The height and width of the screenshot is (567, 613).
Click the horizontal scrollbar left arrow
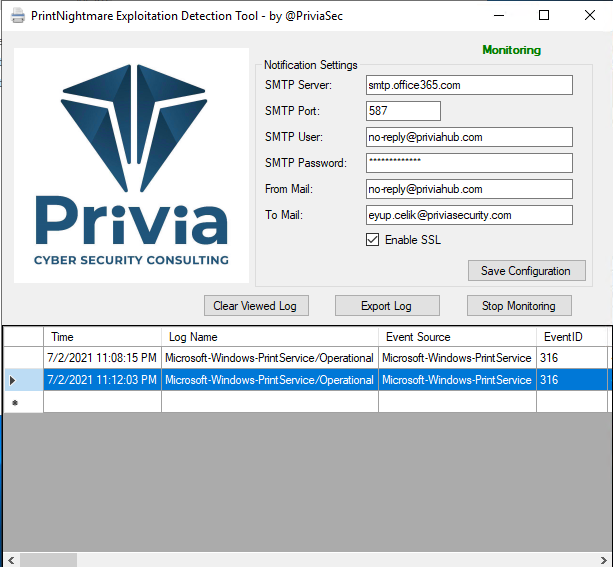point(11,560)
